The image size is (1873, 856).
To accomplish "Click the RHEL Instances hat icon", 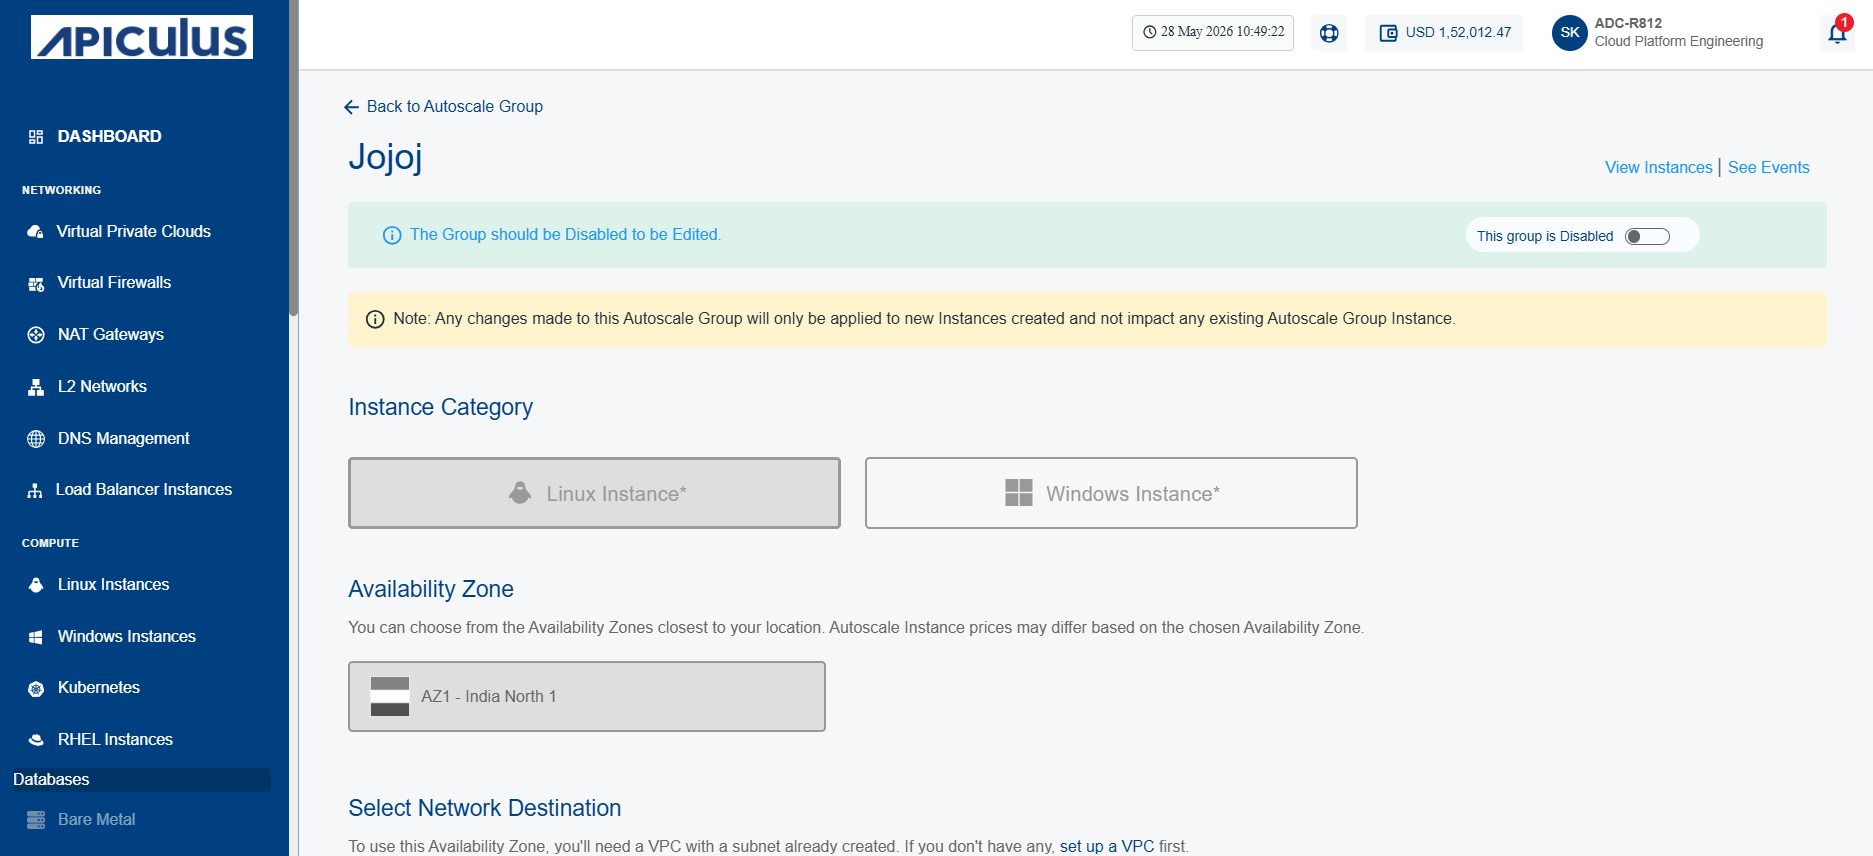I will tap(36, 740).
